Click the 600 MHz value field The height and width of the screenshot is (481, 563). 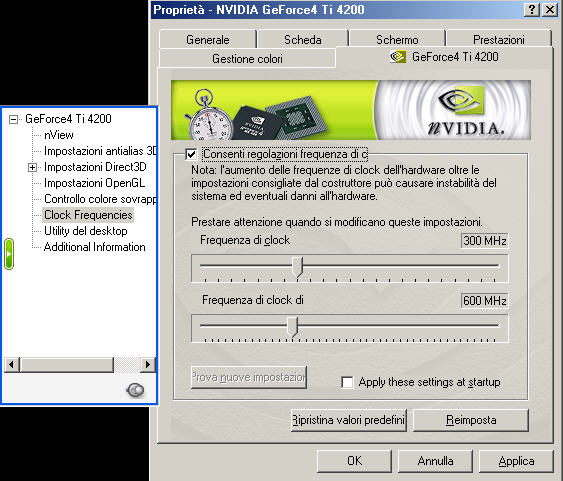(x=484, y=300)
